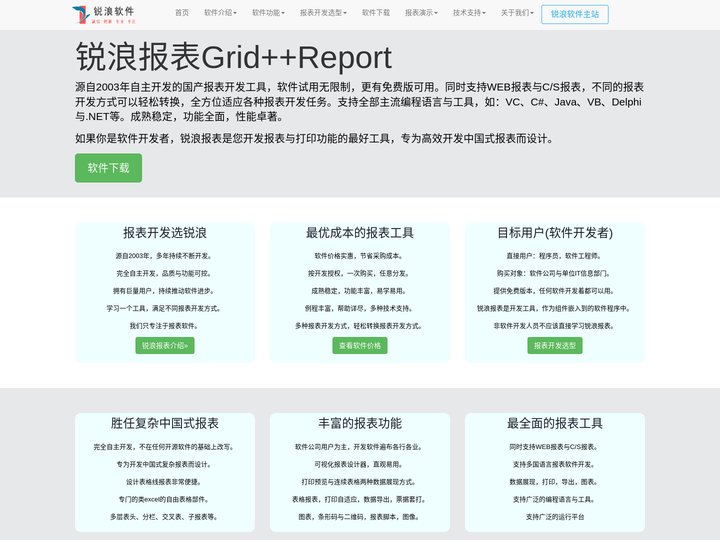720x540 pixels.
Task: Click the 最全面的报表工具 card title
Action: tap(555, 423)
